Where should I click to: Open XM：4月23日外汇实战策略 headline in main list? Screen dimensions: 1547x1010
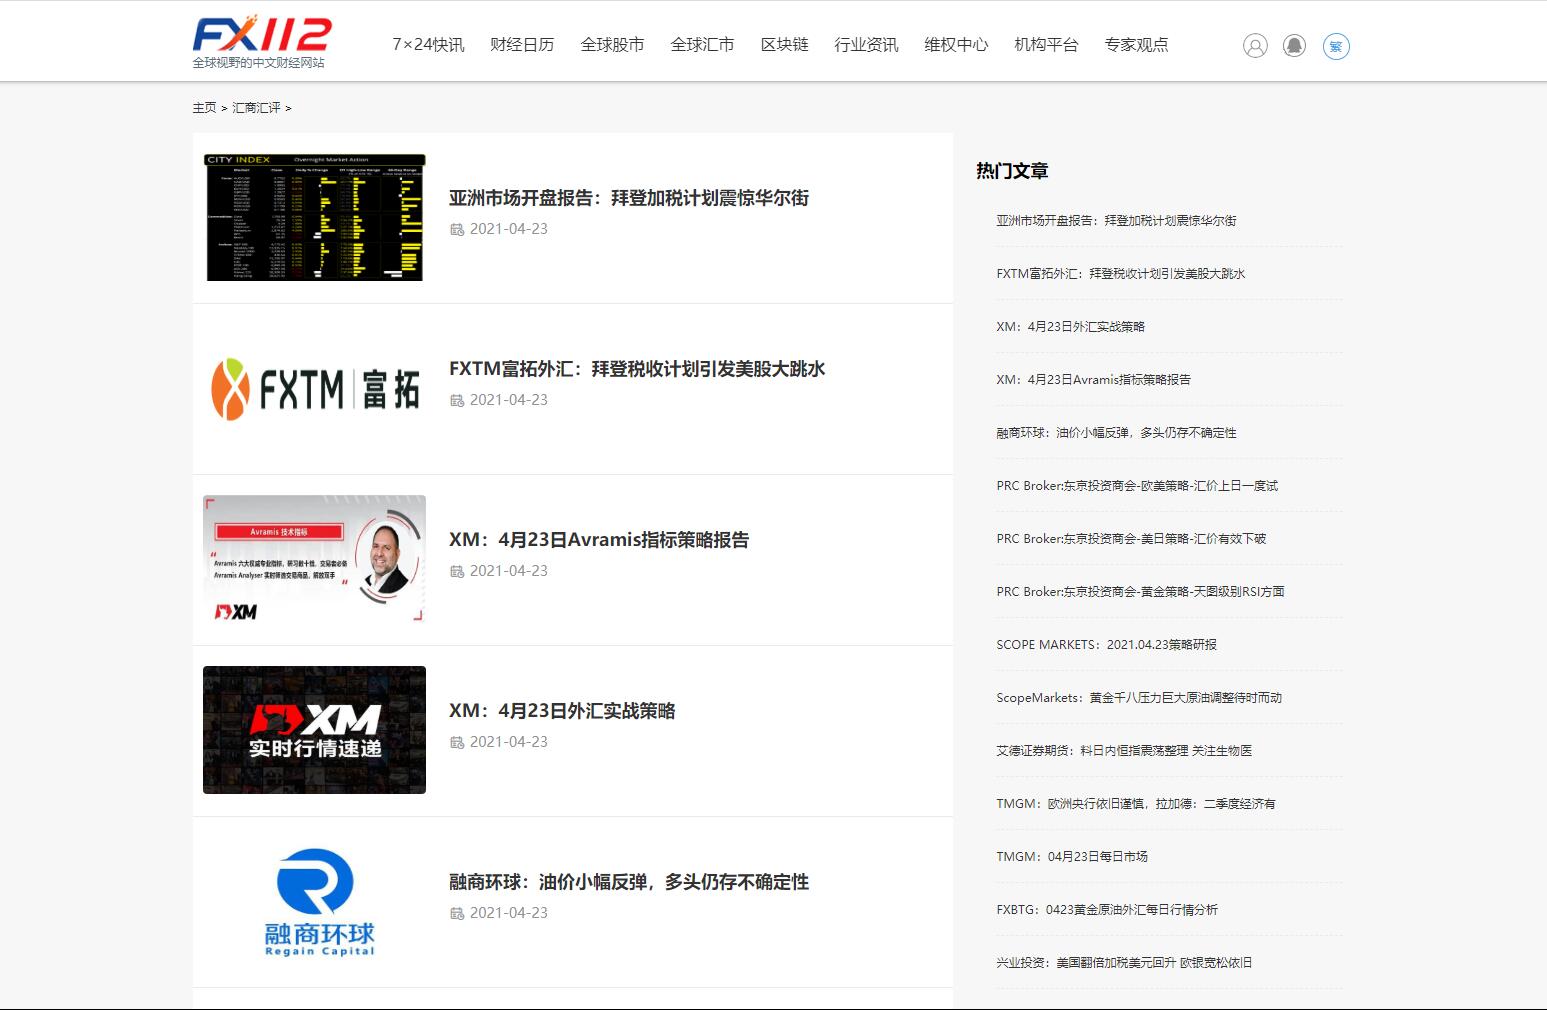click(562, 711)
